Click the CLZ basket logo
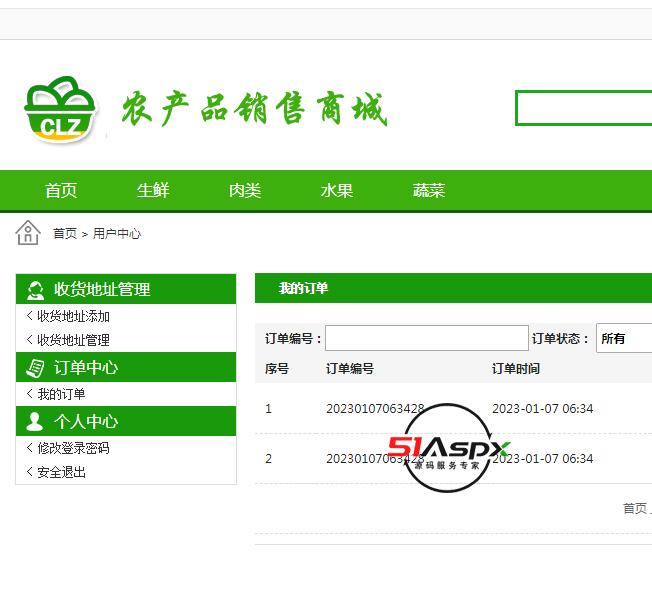This screenshot has height=600, width=652. [61, 110]
